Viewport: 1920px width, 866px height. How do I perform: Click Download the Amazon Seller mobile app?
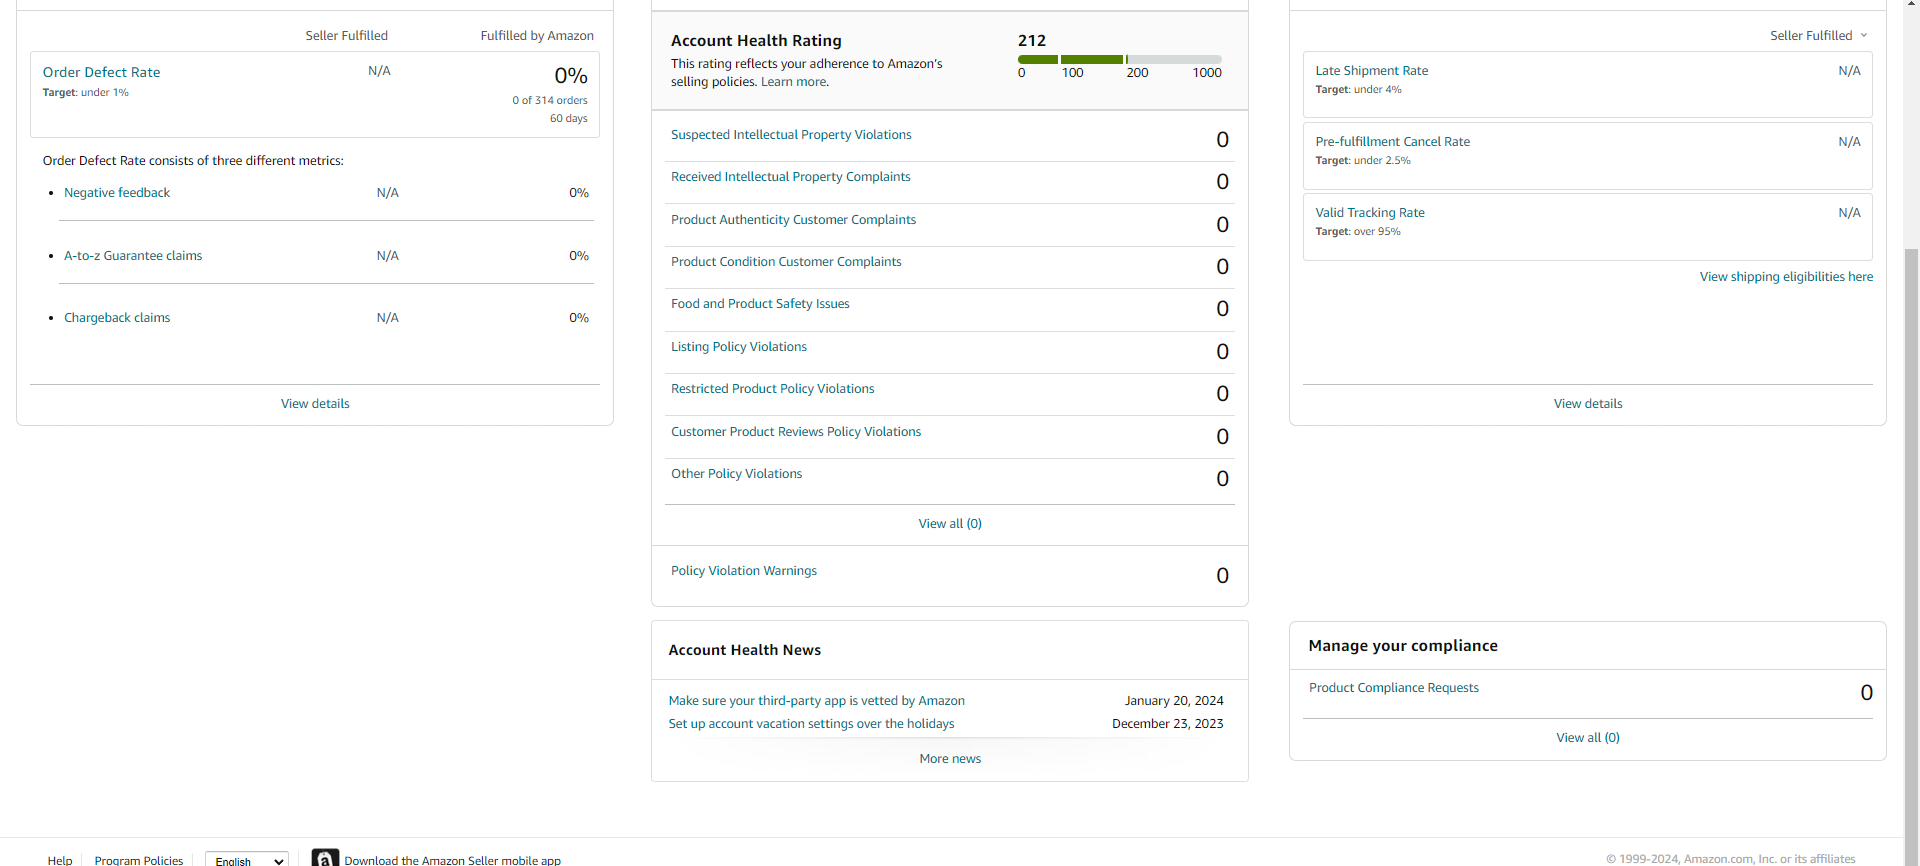pyautogui.click(x=452, y=860)
